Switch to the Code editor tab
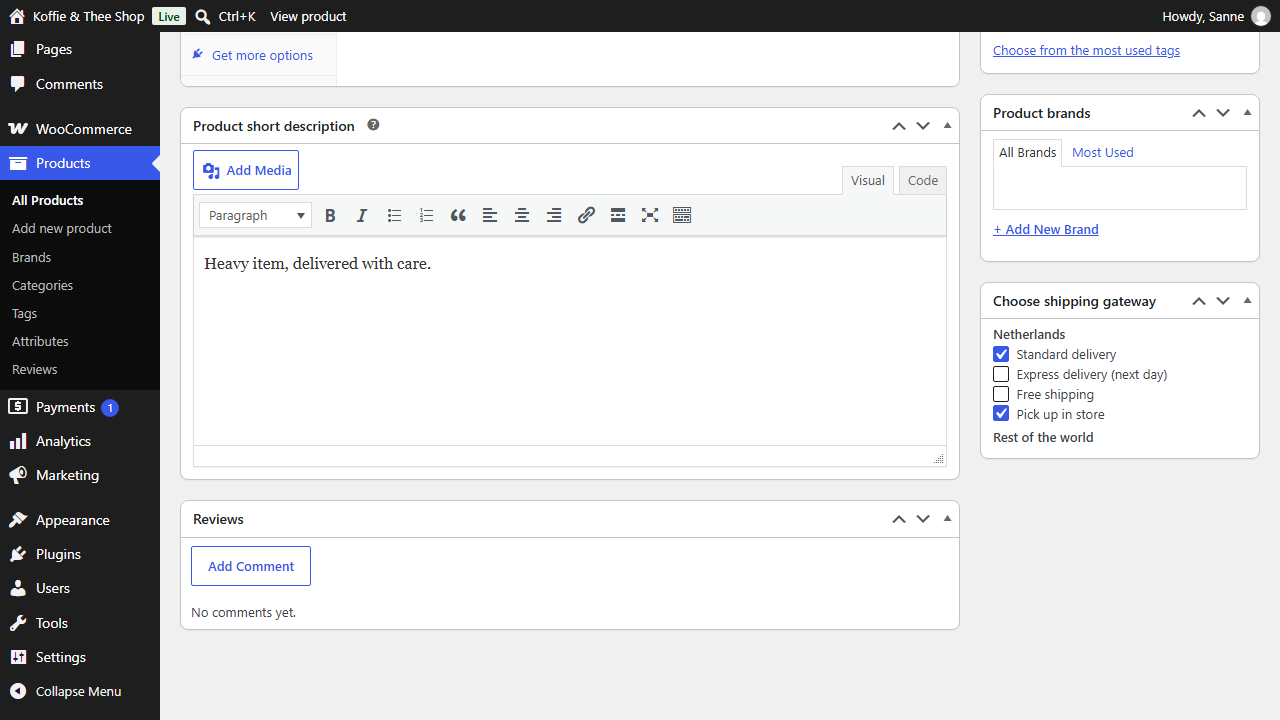This screenshot has height=720, width=1280. [923, 180]
